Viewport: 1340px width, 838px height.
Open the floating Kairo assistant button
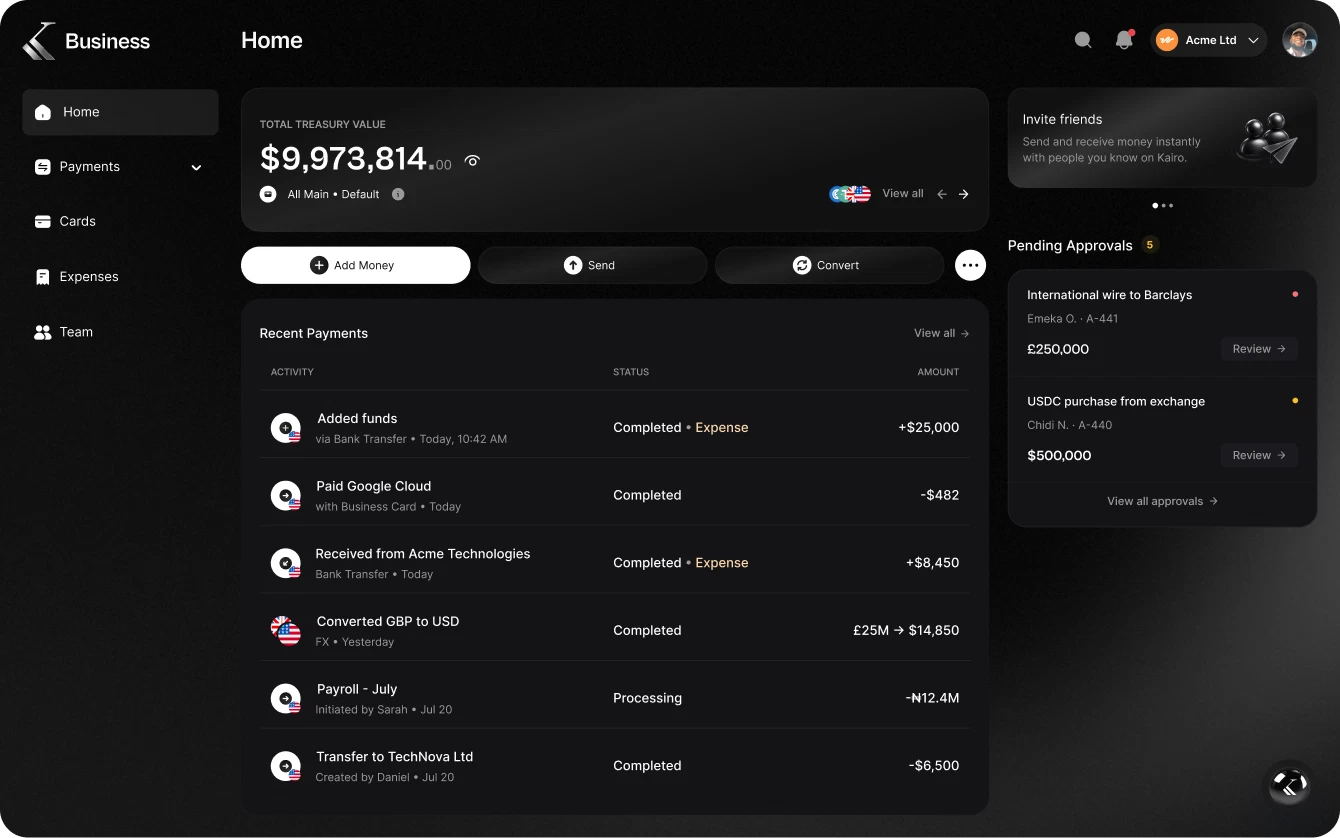(x=1290, y=784)
